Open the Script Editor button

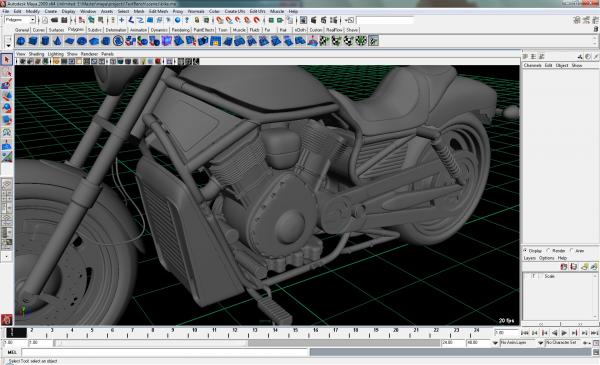point(596,352)
